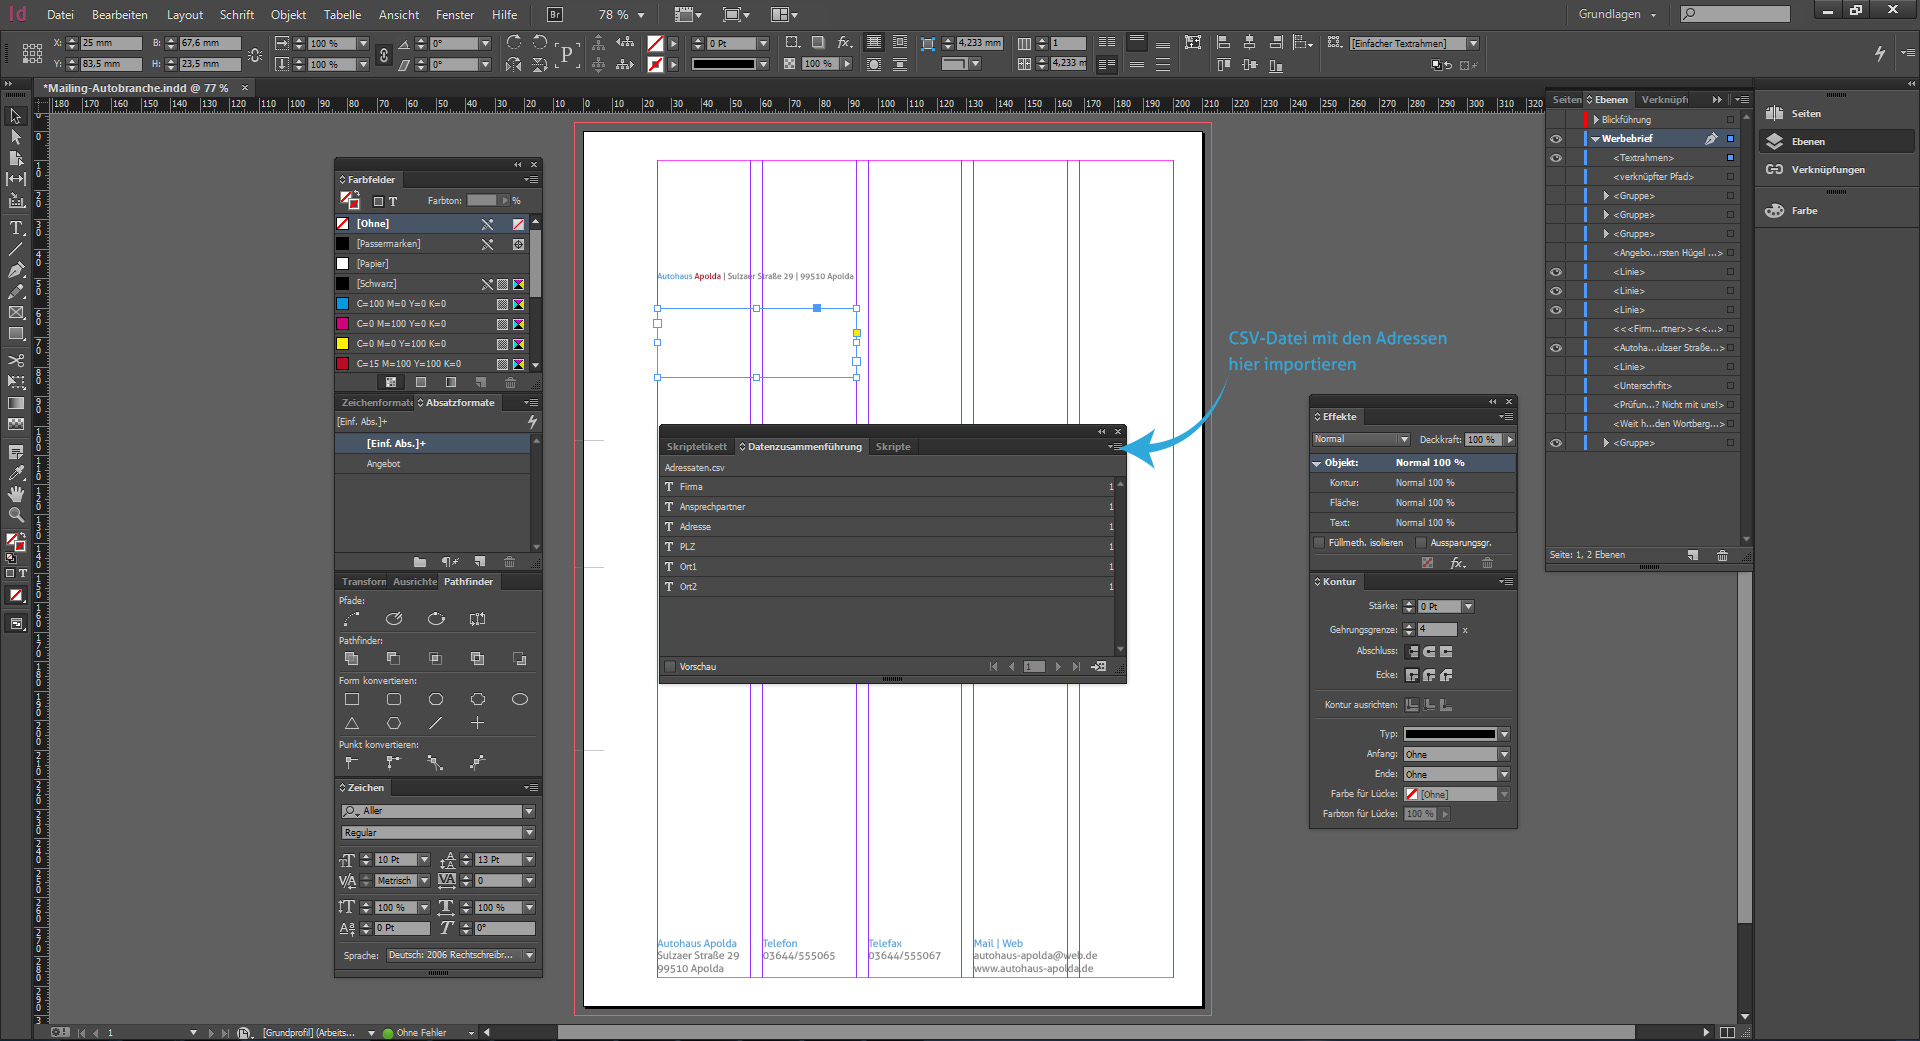Choose the Zoom magnifier tool
Image resolution: width=1920 pixels, height=1041 pixels.
coord(16,515)
